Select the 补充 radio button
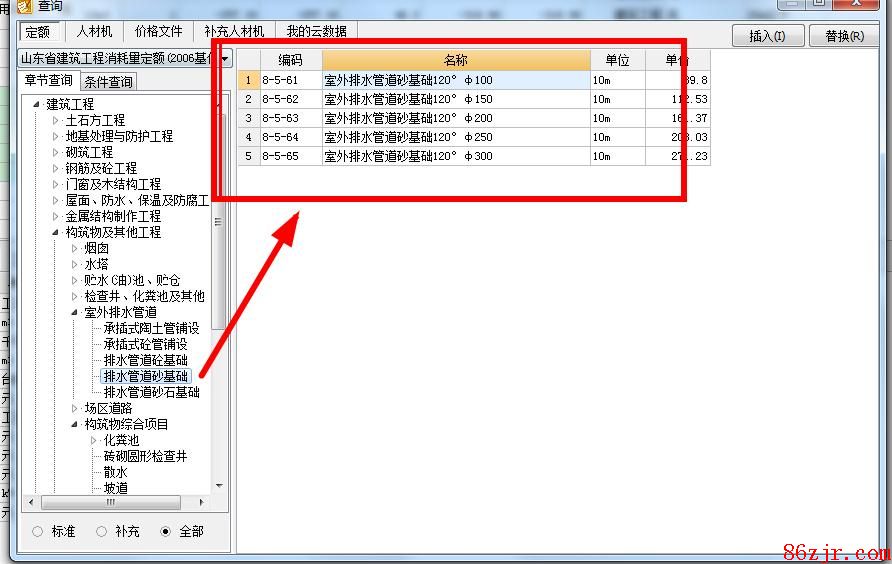This screenshot has height=564, width=892. [x=102, y=532]
